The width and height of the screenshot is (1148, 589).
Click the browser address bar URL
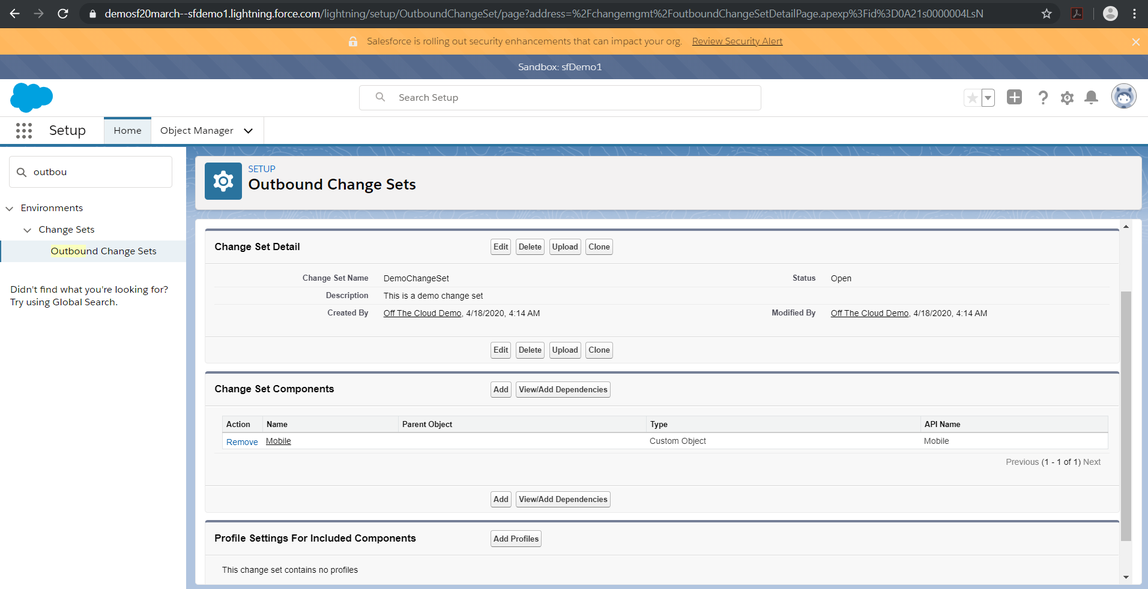point(543,14)
